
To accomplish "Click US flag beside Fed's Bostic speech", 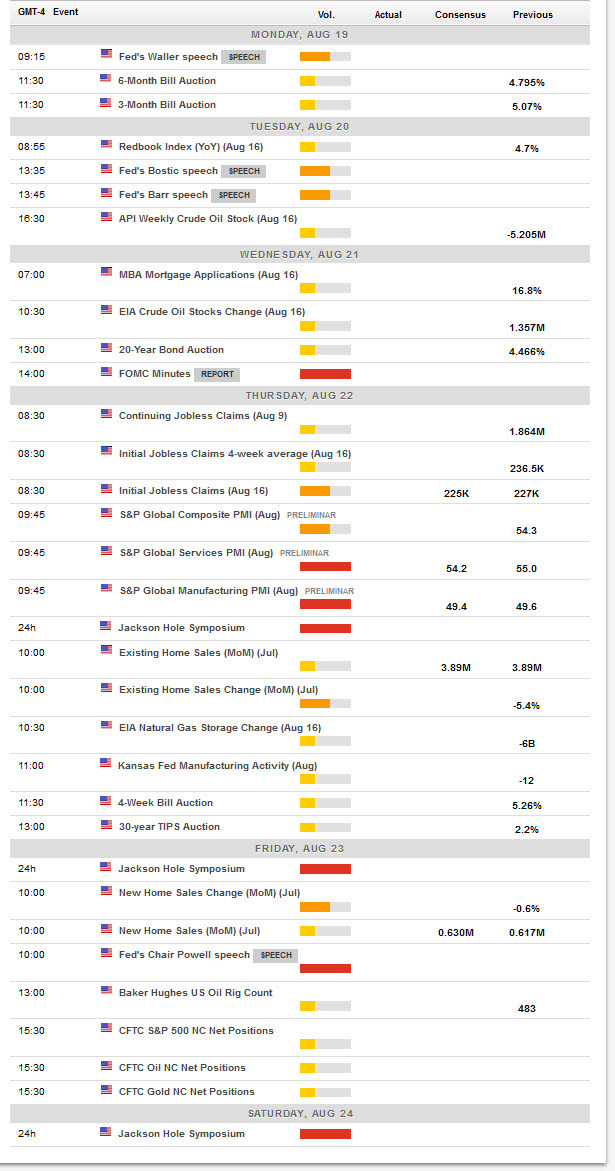I will click(106, 169).
